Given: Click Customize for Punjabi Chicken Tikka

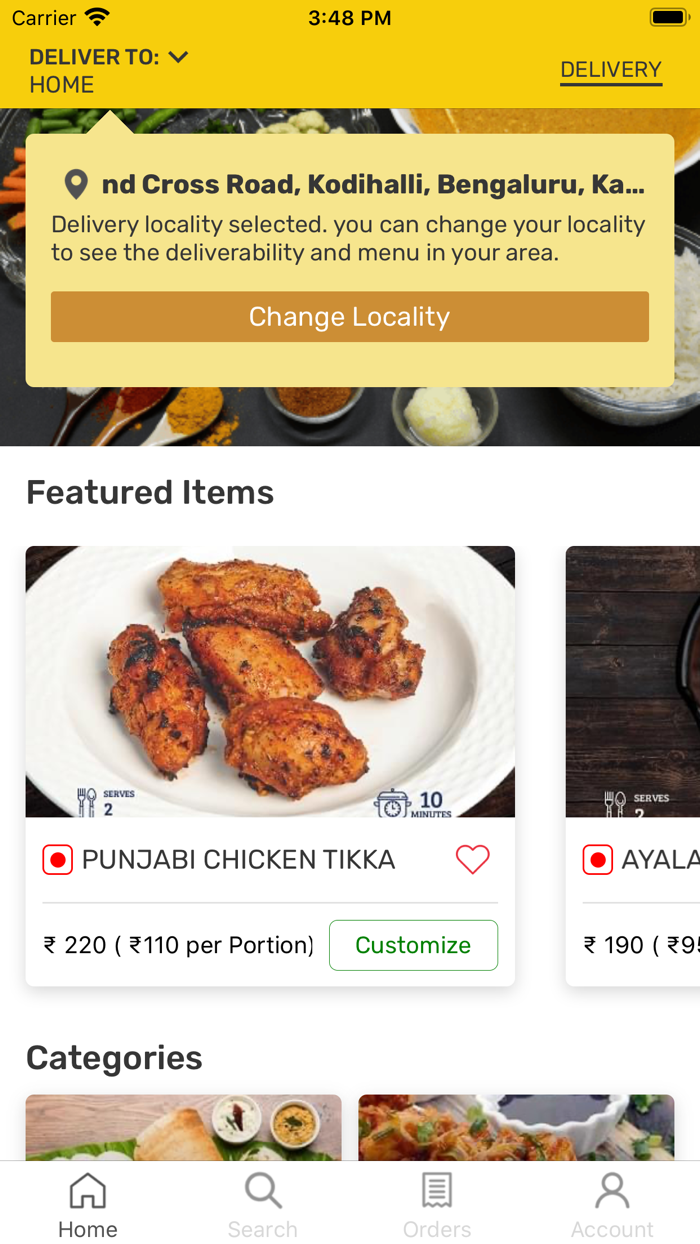Looking at the screenshot, I should 413,945.
